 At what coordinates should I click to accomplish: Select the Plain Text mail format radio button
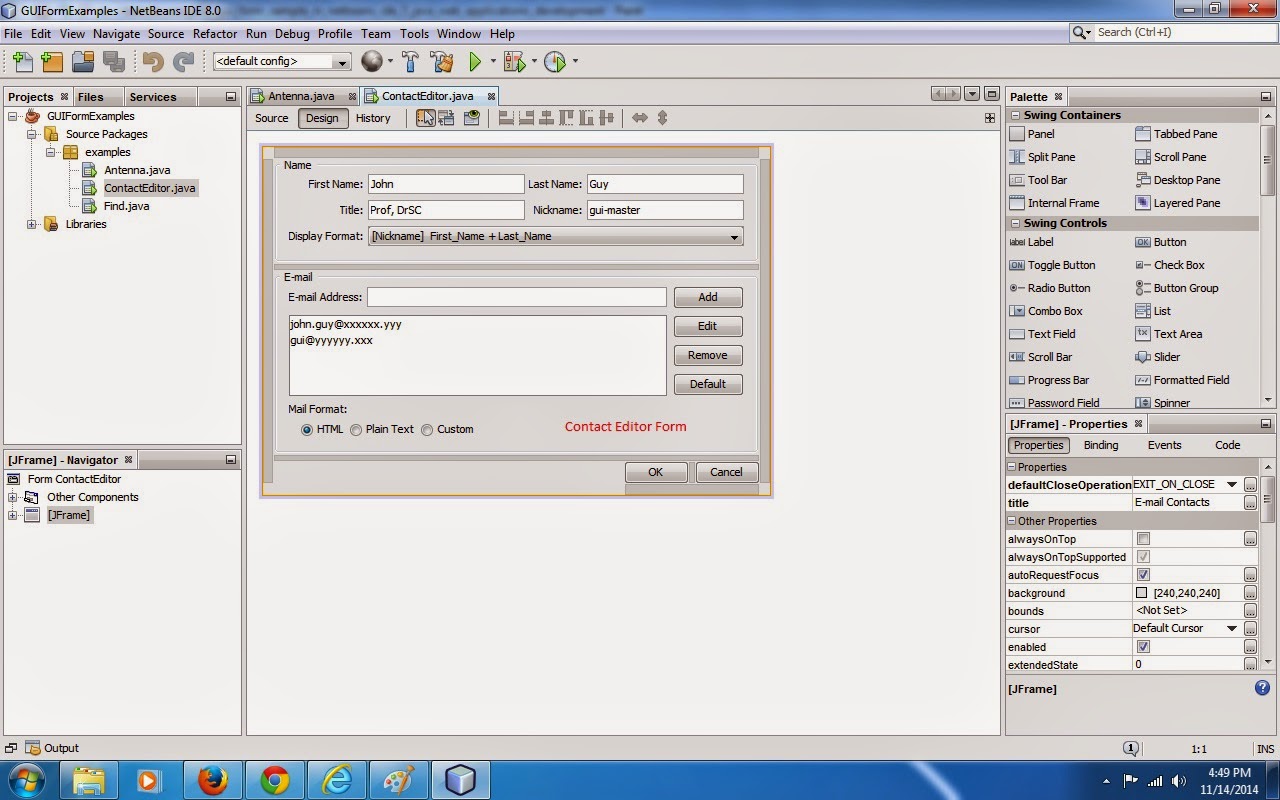coord(356,429)
